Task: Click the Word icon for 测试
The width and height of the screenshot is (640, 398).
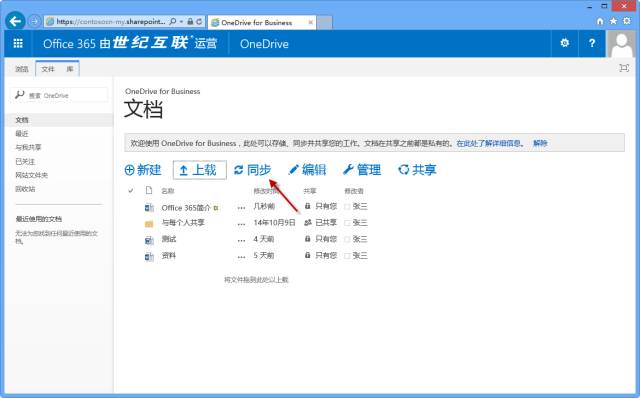Action: click(149, 240)
